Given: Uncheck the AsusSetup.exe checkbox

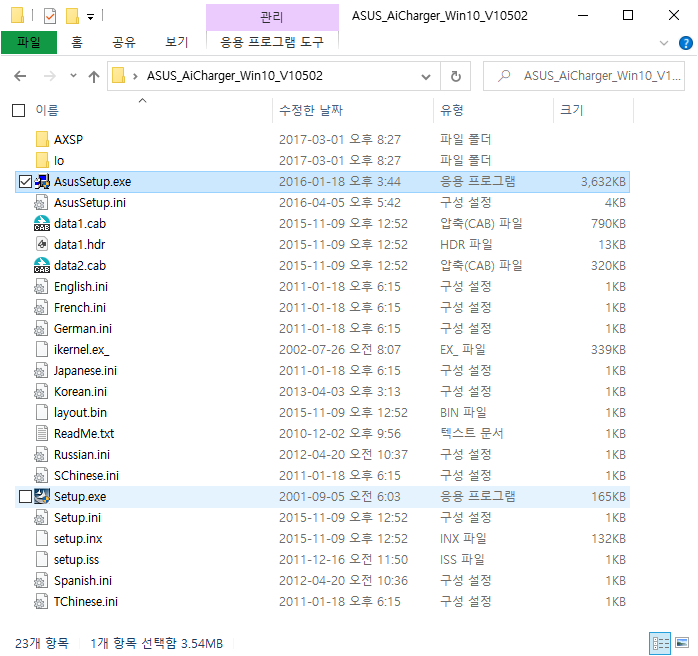Looking at the screenshot, I should point(25,182).
